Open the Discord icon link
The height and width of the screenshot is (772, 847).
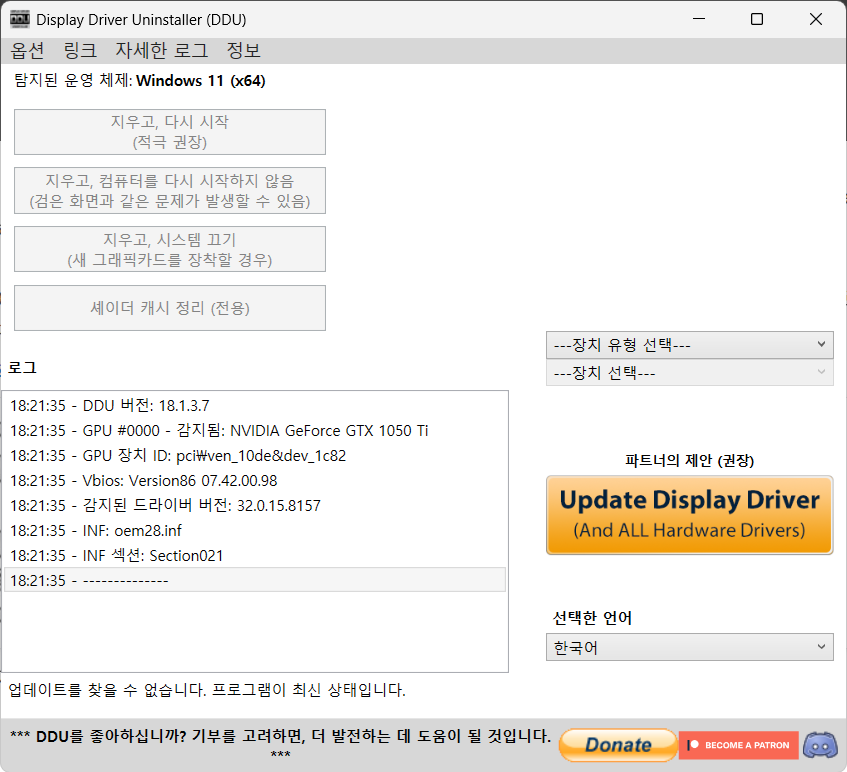[820, 745]
